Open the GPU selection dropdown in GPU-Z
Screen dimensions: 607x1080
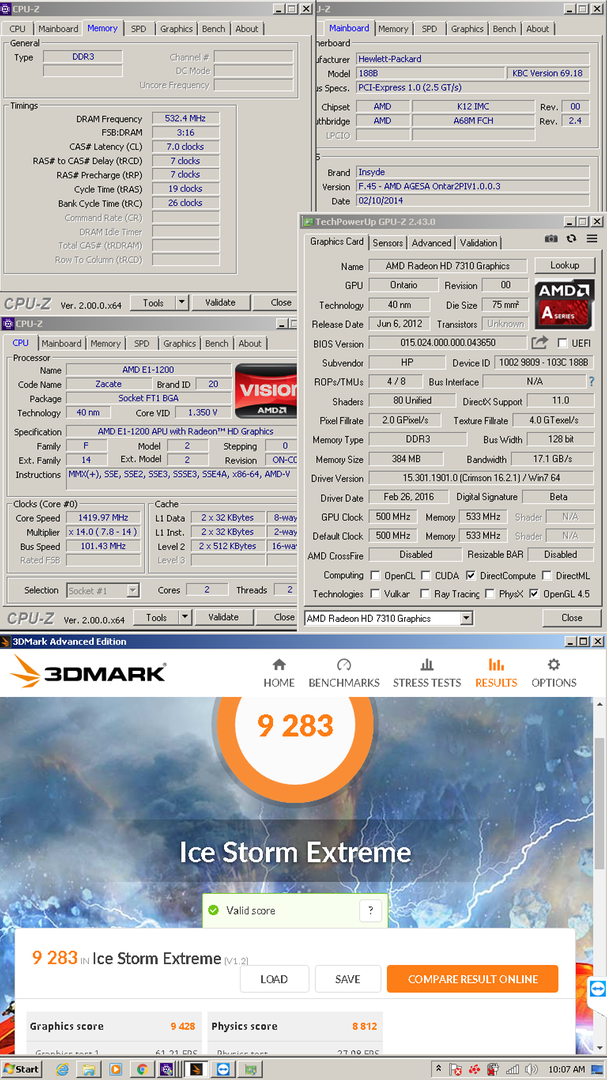(466, 619)
